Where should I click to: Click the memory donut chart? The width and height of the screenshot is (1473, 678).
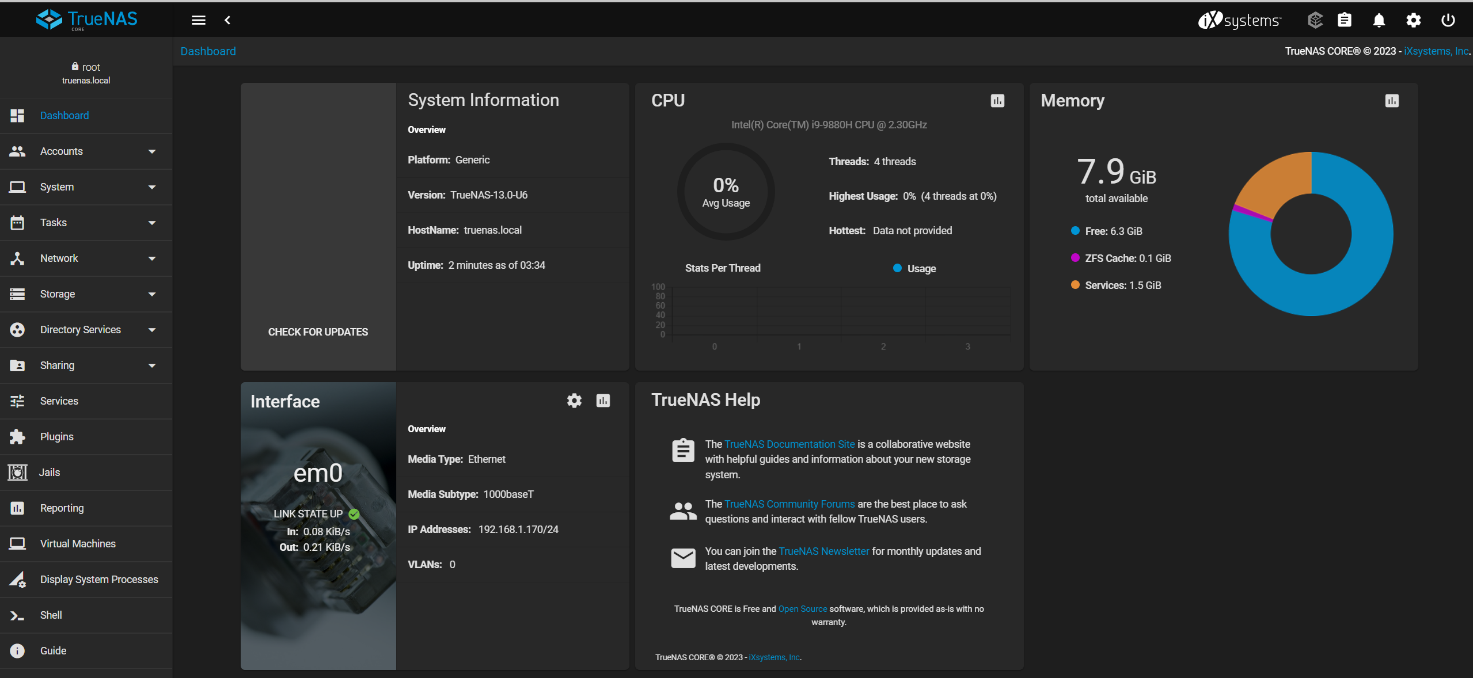click(1311, 234)
